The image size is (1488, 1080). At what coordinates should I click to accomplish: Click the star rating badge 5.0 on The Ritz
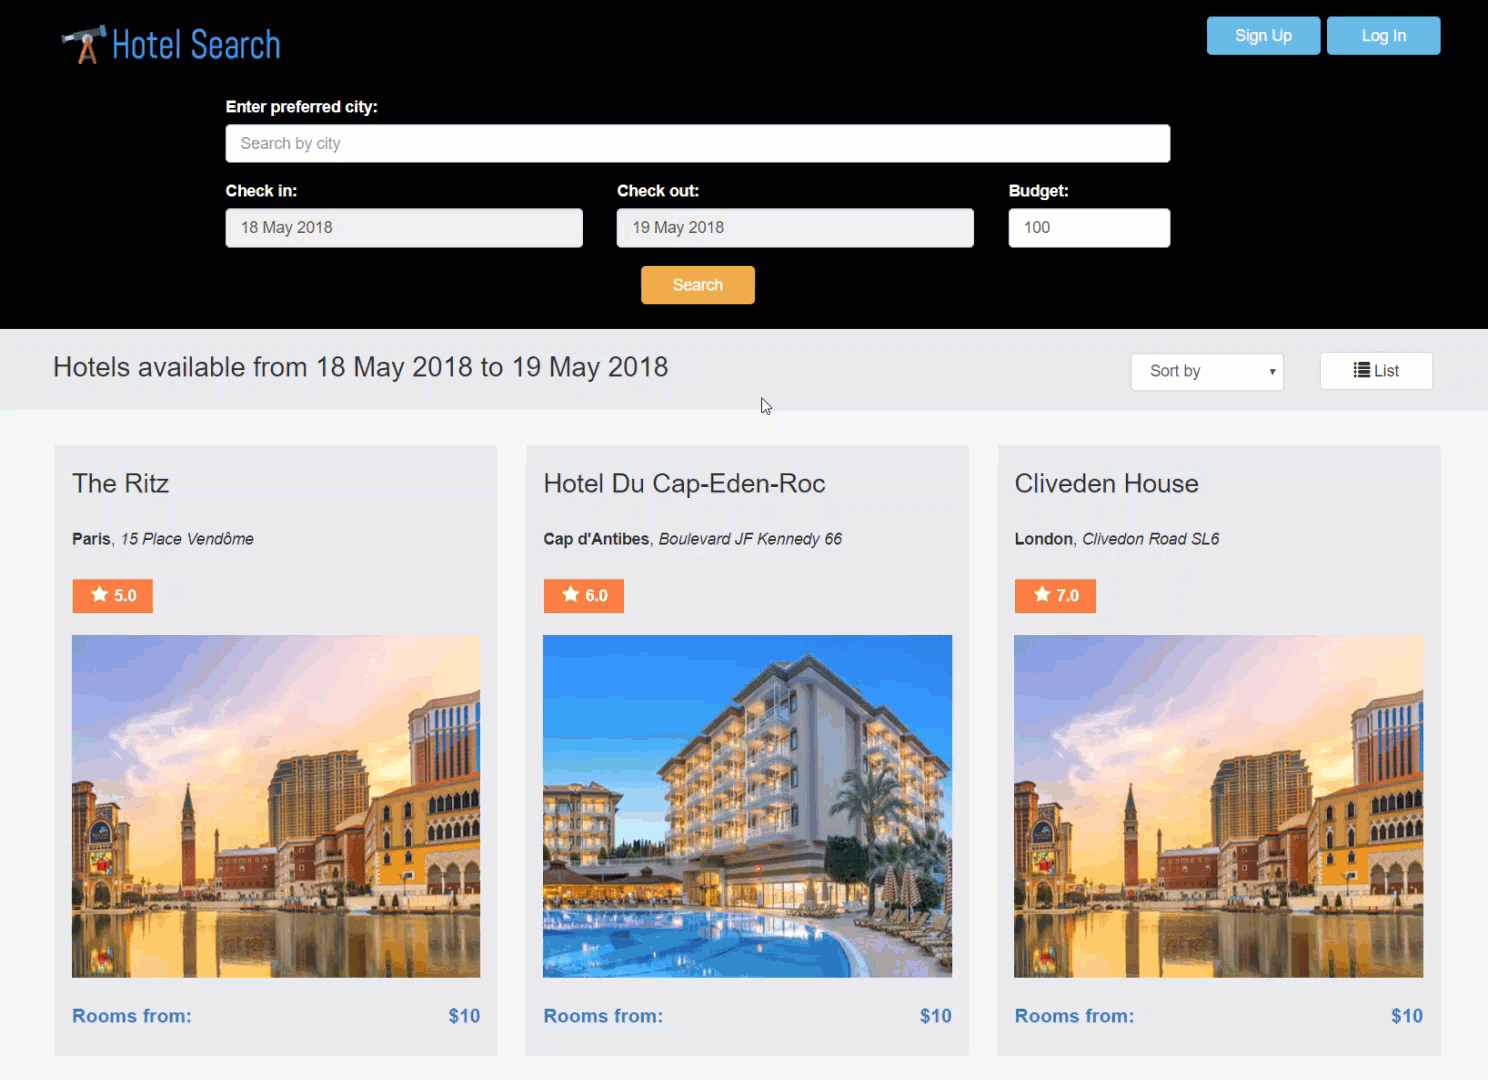pyautogui.click(x=112, y=596)
